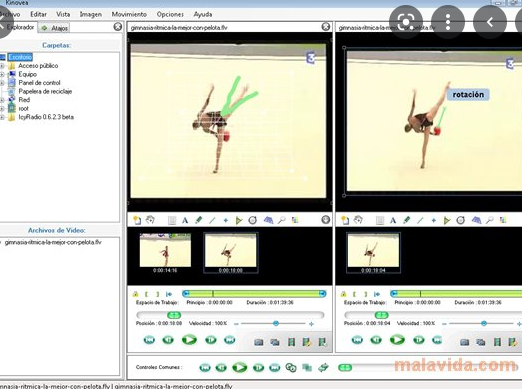Screen dimensions: 522x389
Task: Expand the Acceso público folder
Action: click(2, 66)
